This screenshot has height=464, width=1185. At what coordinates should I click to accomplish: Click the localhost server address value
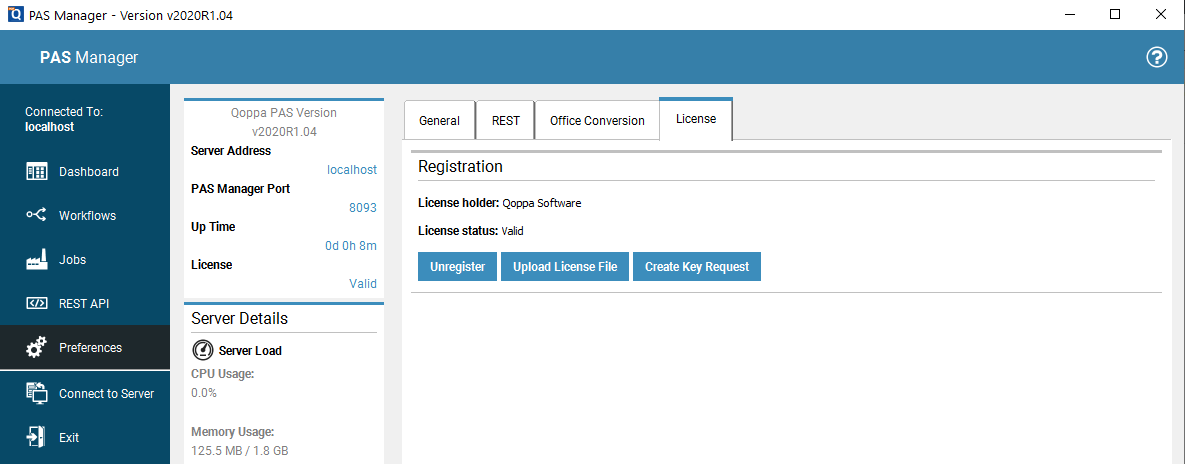[x=351, y=170]
